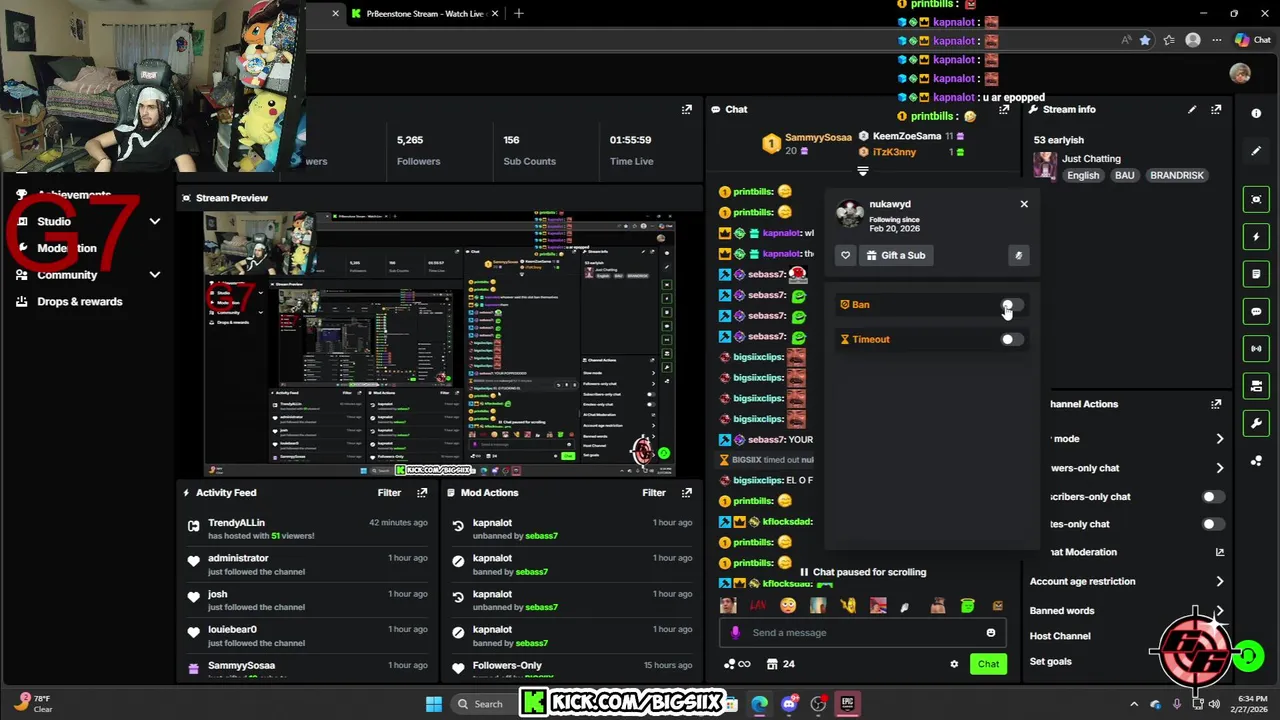
Task: Click the mute icon in nukawyd card
Action: click(1018, 255)
